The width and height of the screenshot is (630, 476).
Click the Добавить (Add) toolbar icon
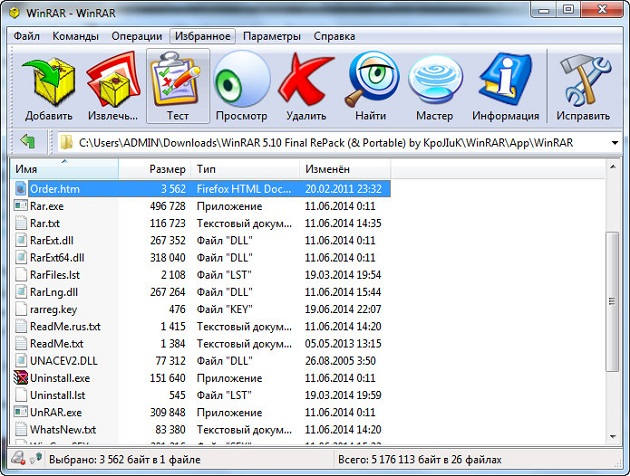click(x=49, y=82)
